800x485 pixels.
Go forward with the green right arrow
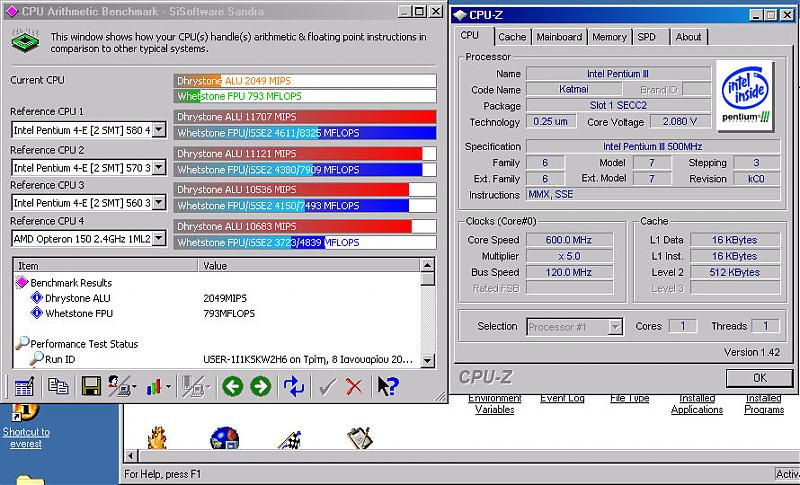pyautogui.click(x=261, y=386)
